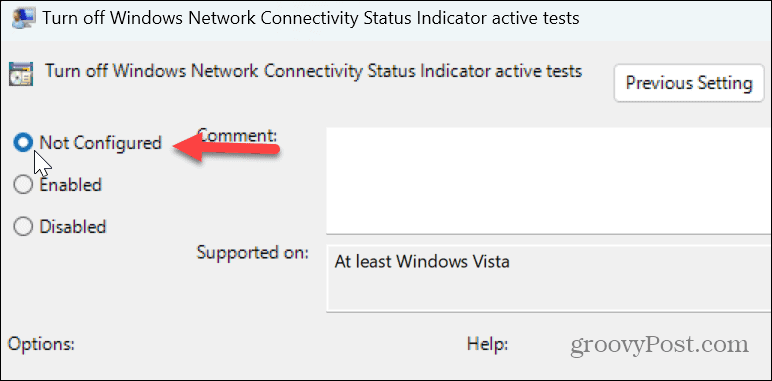Click the policy setting icon beside the heading

21,74
